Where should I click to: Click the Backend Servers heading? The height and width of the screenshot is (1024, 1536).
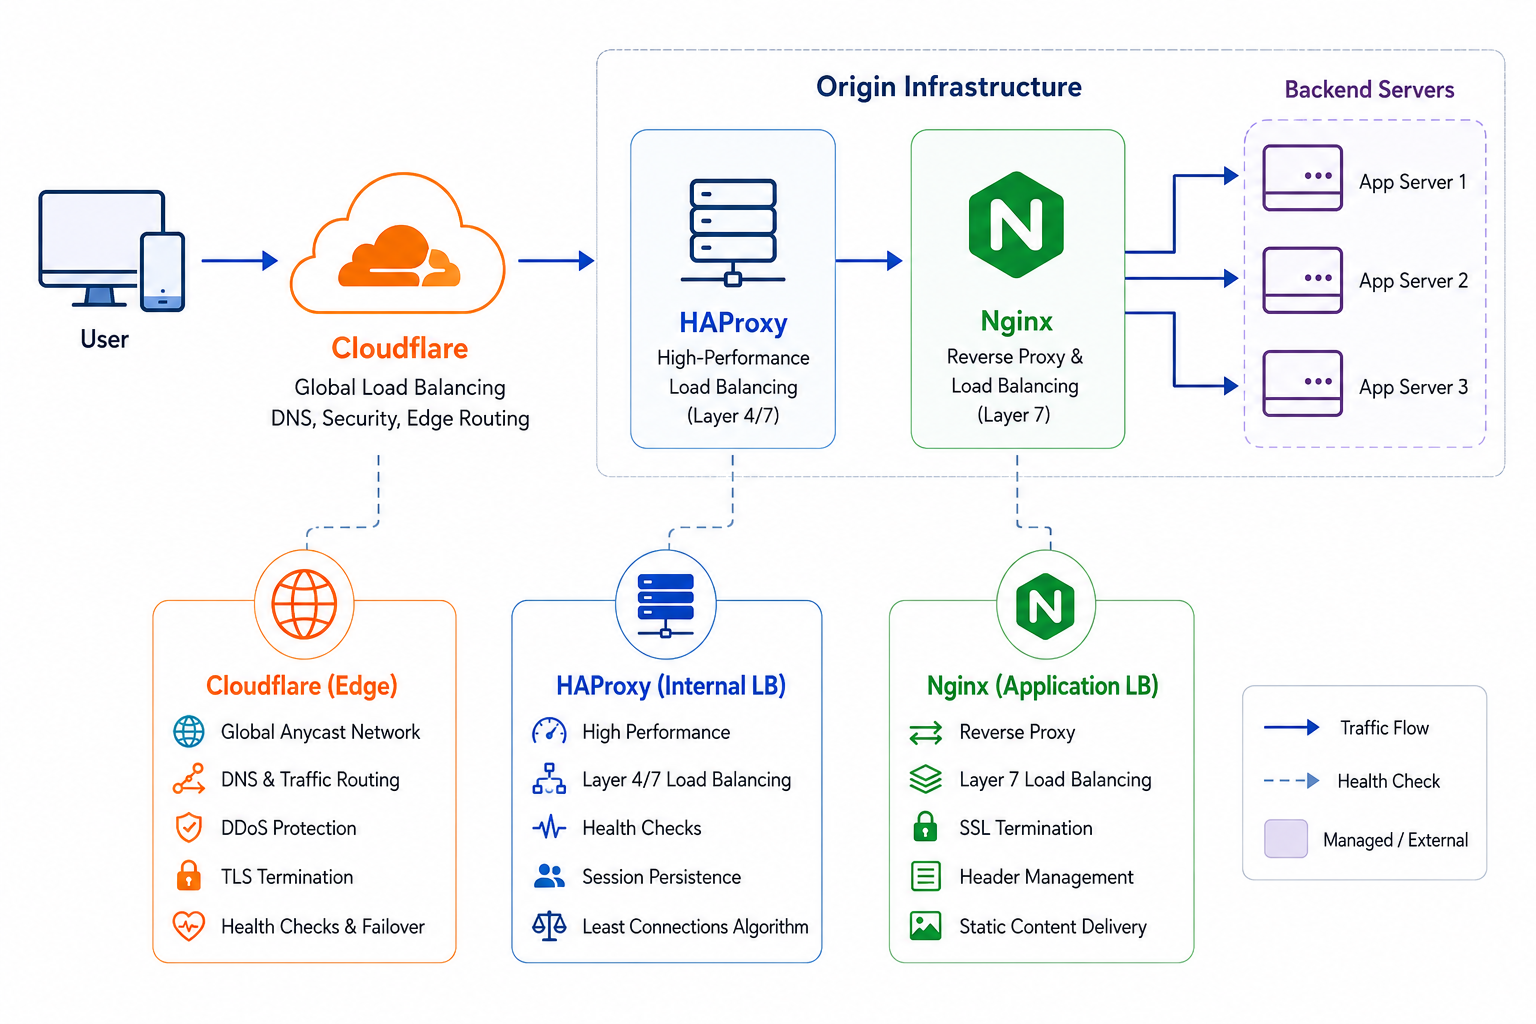[x=1369, y=90]
